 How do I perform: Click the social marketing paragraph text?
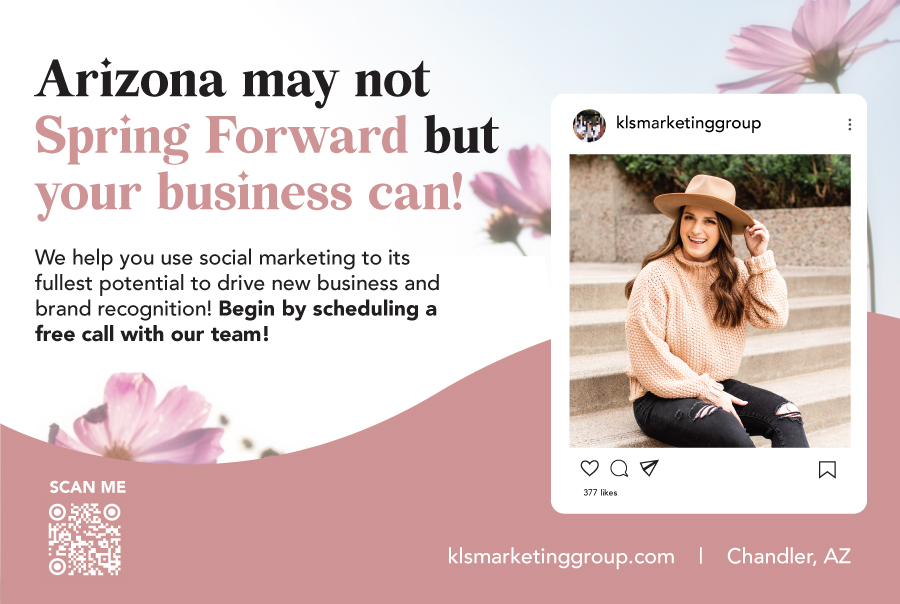(x=237, y=295)
